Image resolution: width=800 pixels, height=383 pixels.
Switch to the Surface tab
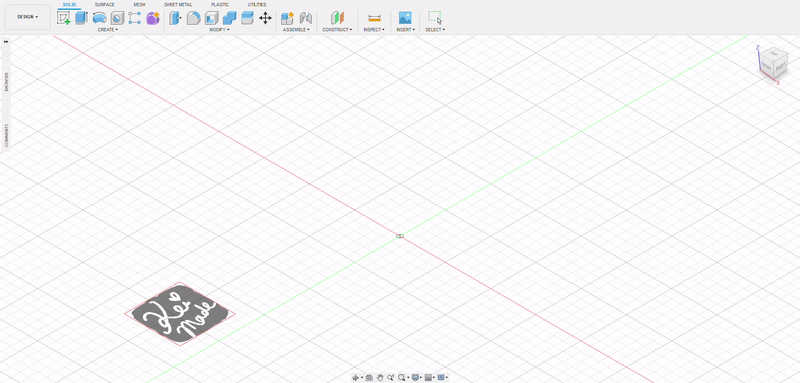coord(105,5)
